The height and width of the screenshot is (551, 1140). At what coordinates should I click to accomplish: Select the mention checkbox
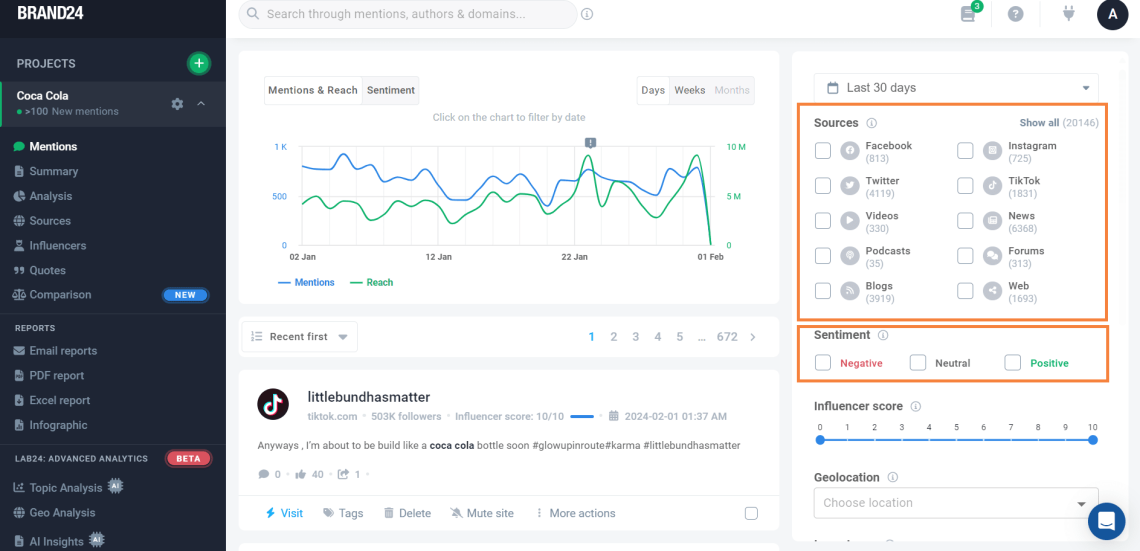click(751, 513)
